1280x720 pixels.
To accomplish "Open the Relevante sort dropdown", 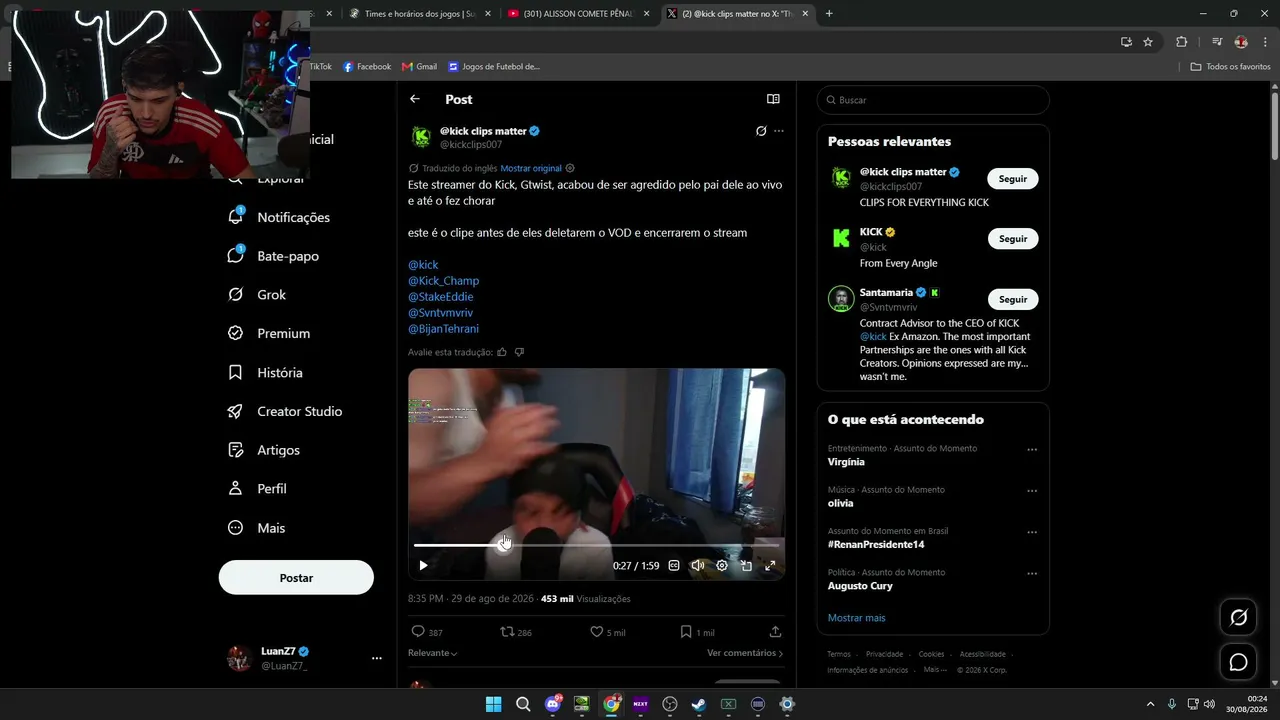I will [x=433, y=653].
